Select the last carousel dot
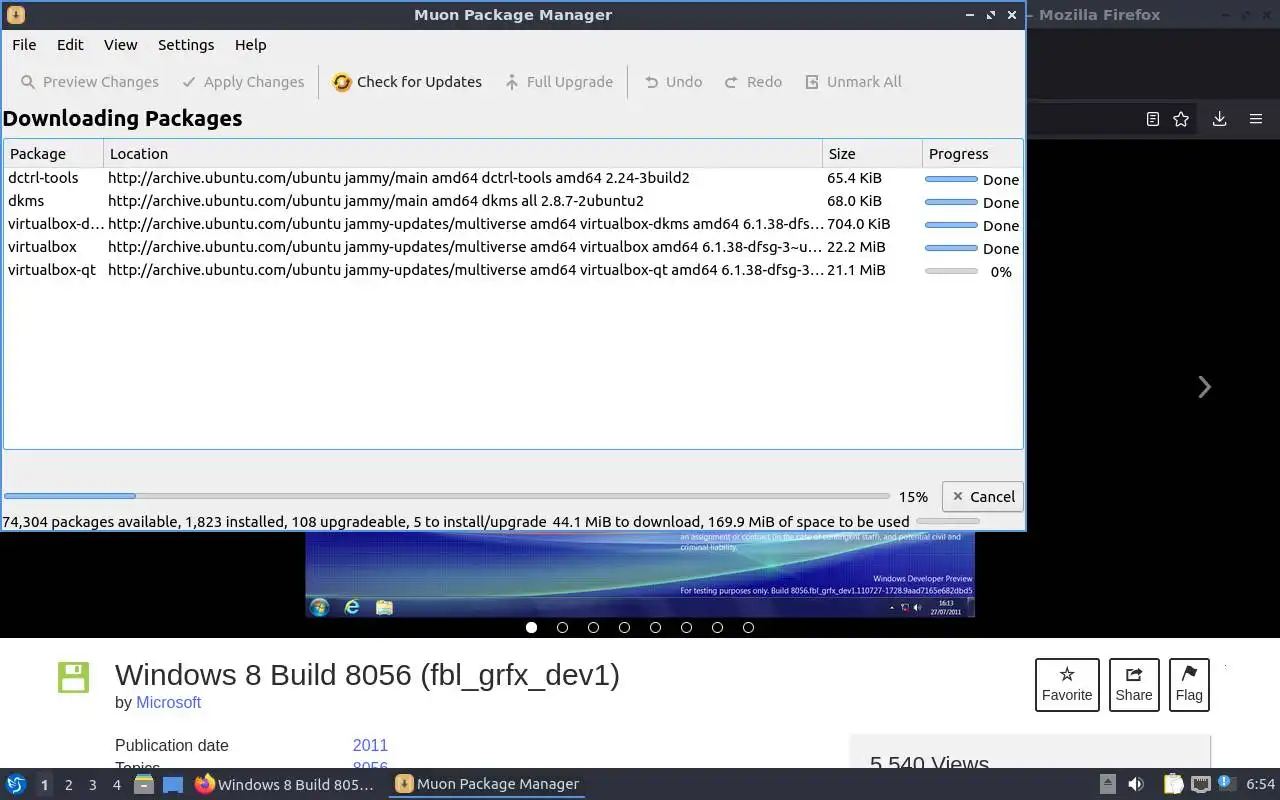This screenshot has width=1280, height=800. [x=748, y=627]
